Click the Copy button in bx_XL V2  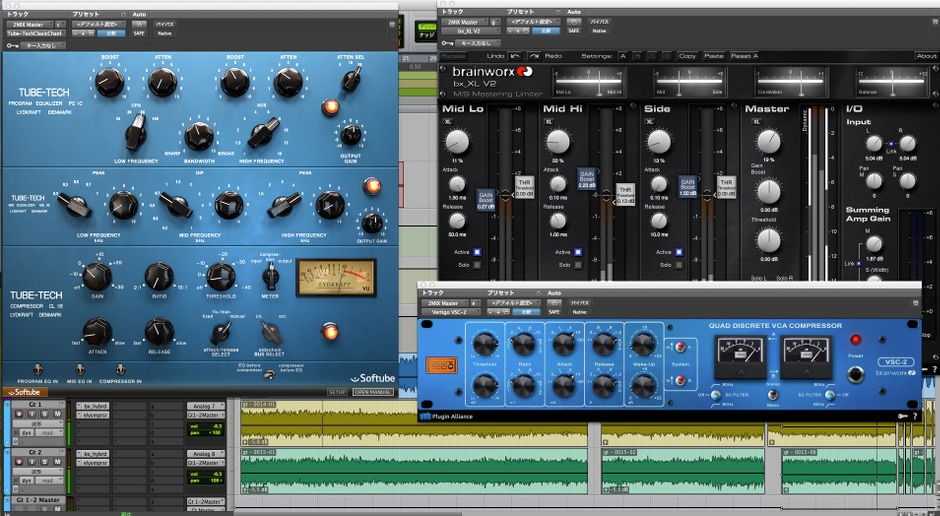[x=688, y=56]
